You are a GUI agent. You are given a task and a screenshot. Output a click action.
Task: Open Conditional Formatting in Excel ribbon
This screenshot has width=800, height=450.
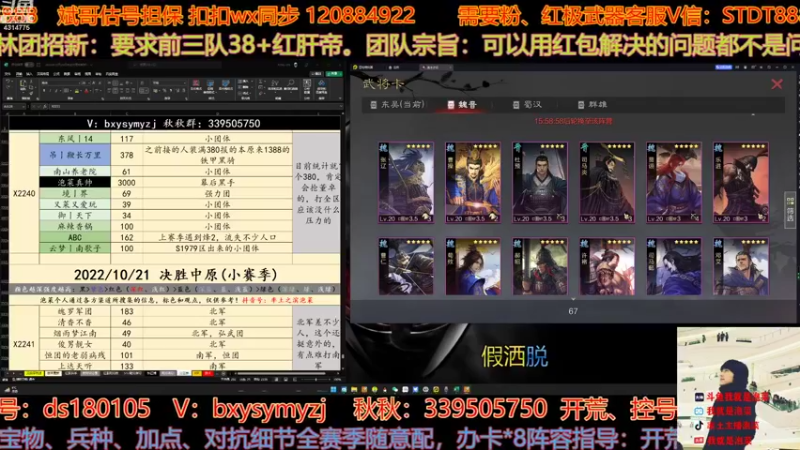coord(196,85)
